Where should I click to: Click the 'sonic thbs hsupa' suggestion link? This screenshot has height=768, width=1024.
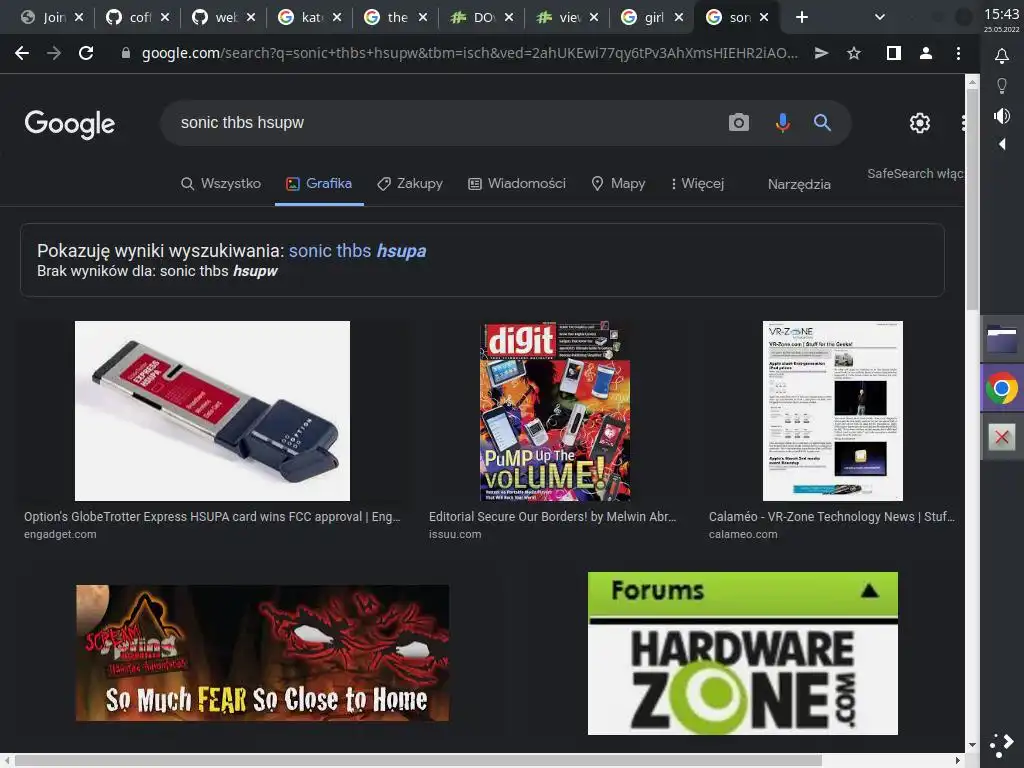tap(357, 251)
